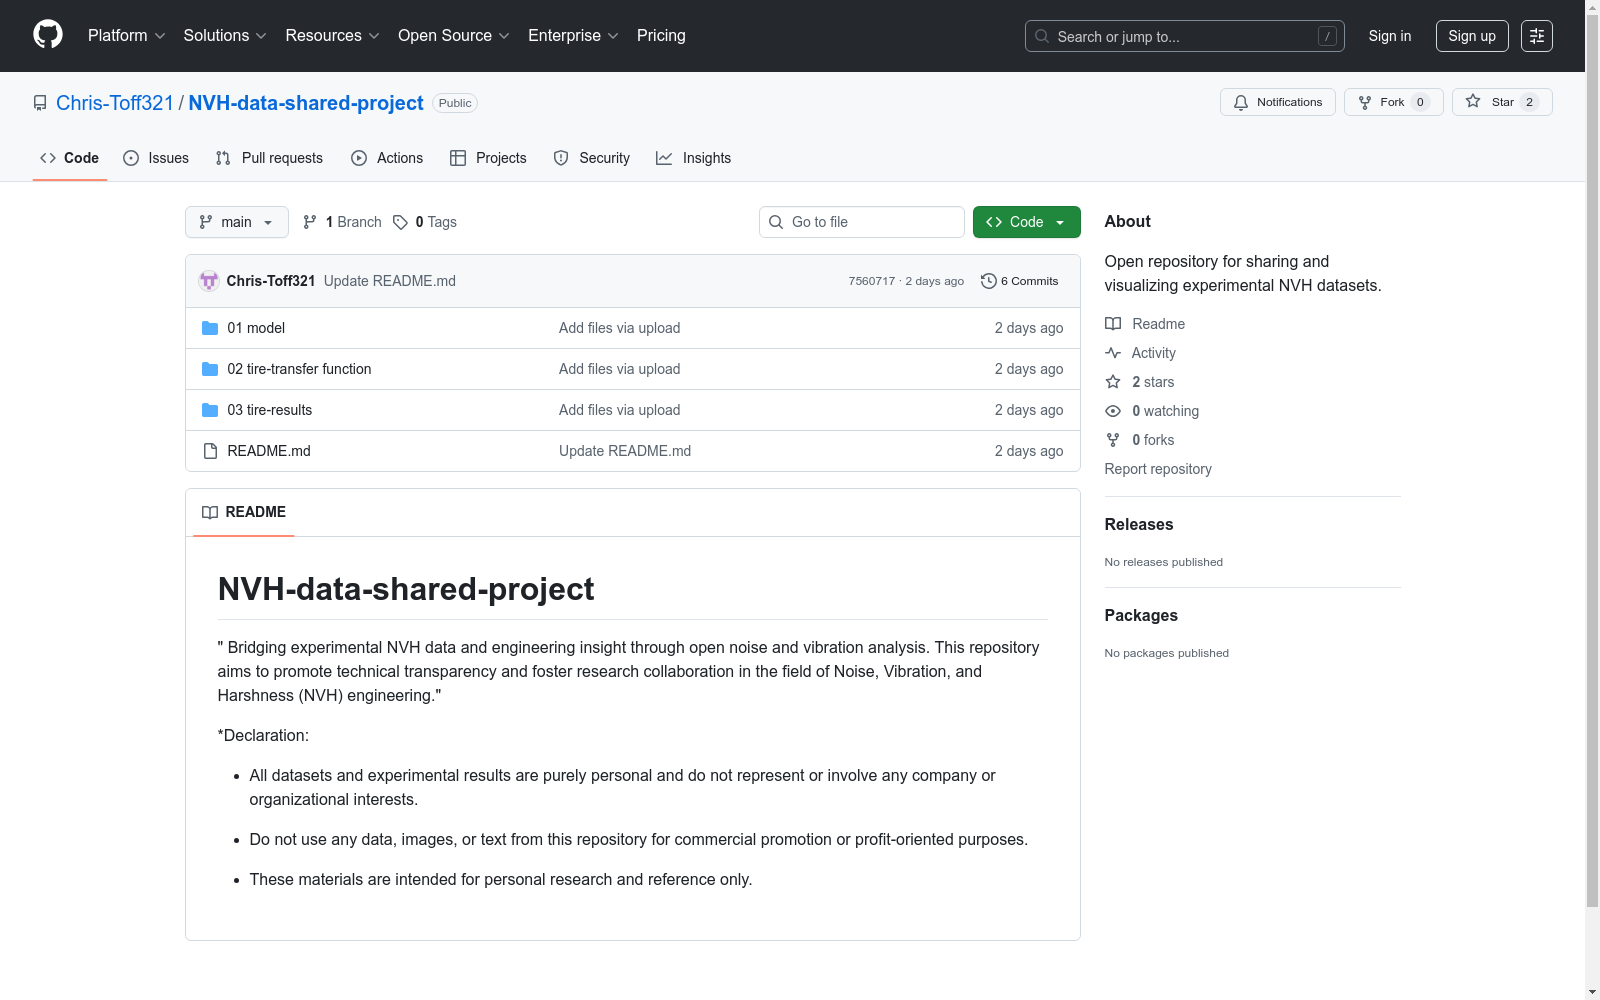Click the Pricing link
This screenshot has width=1600, height=1000.
pyautogui.click(x=661, y=36)
